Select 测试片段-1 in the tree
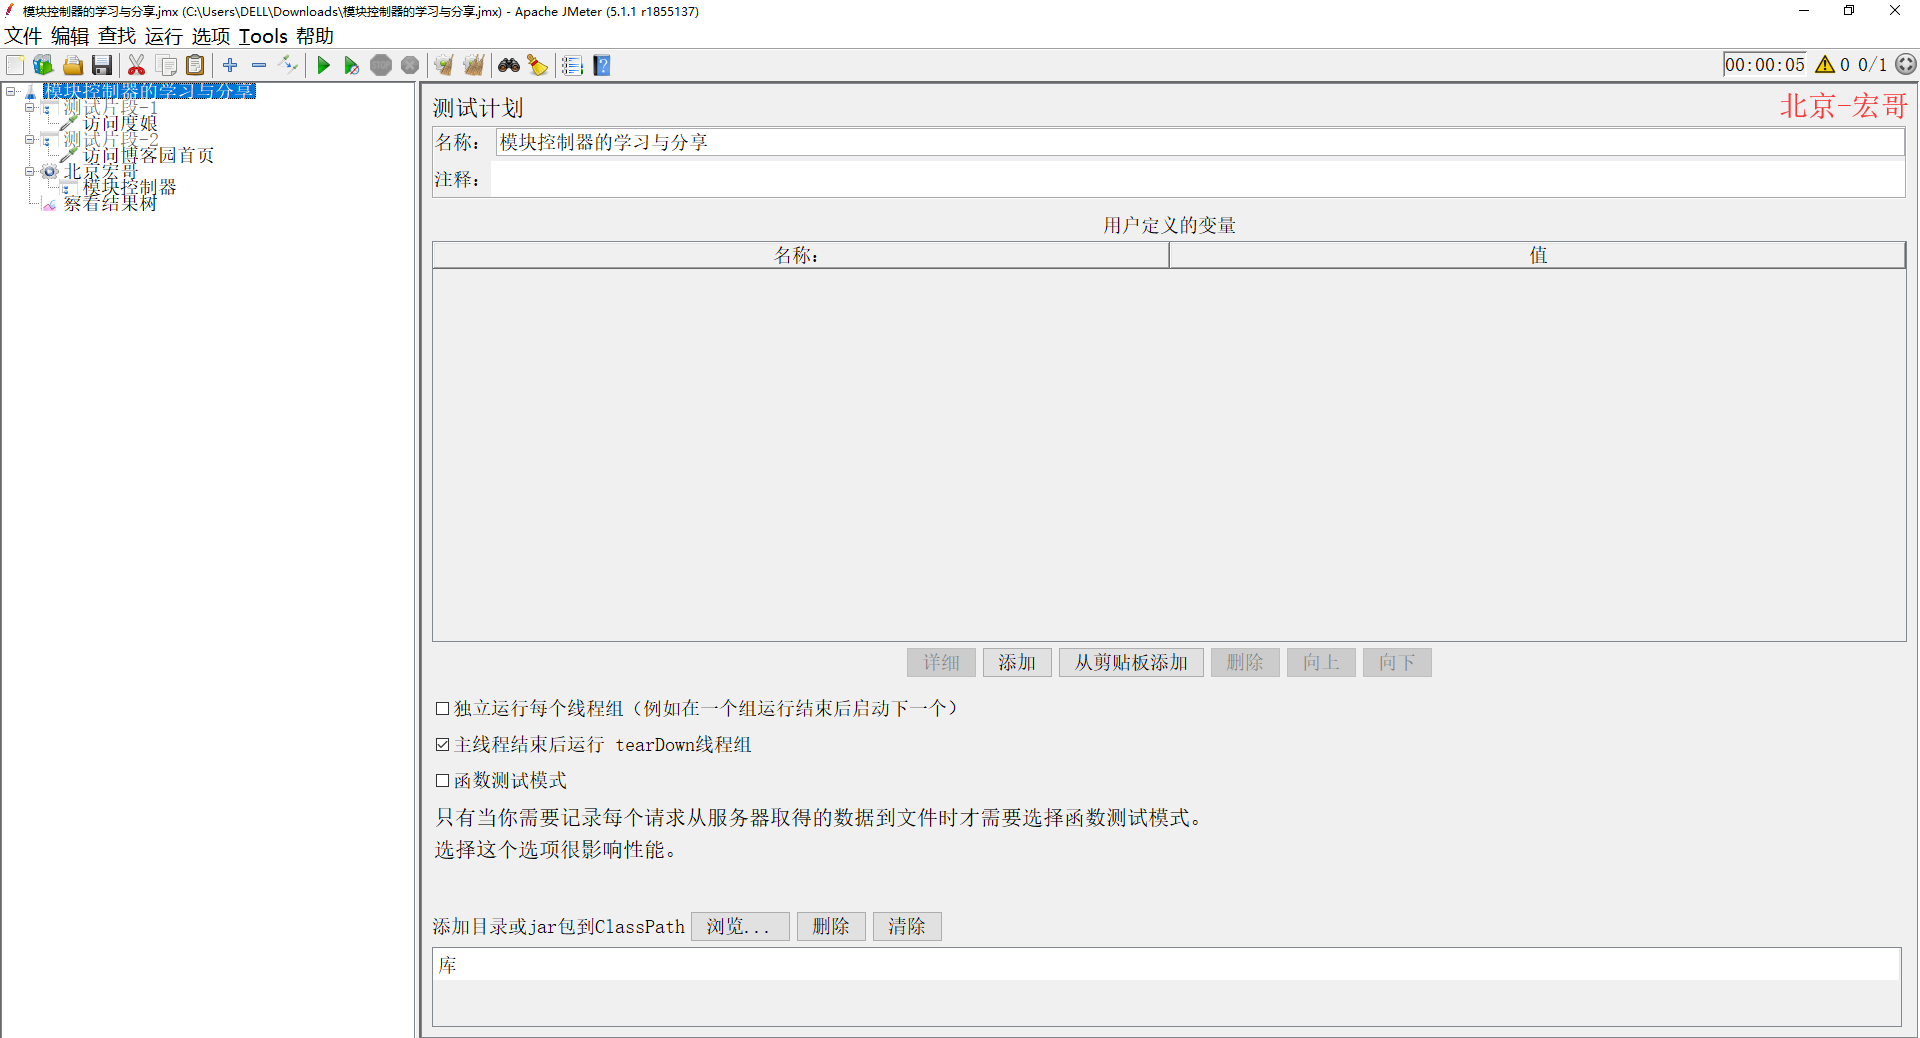This screenshot has height=1038, width=1920. [110, 107]
